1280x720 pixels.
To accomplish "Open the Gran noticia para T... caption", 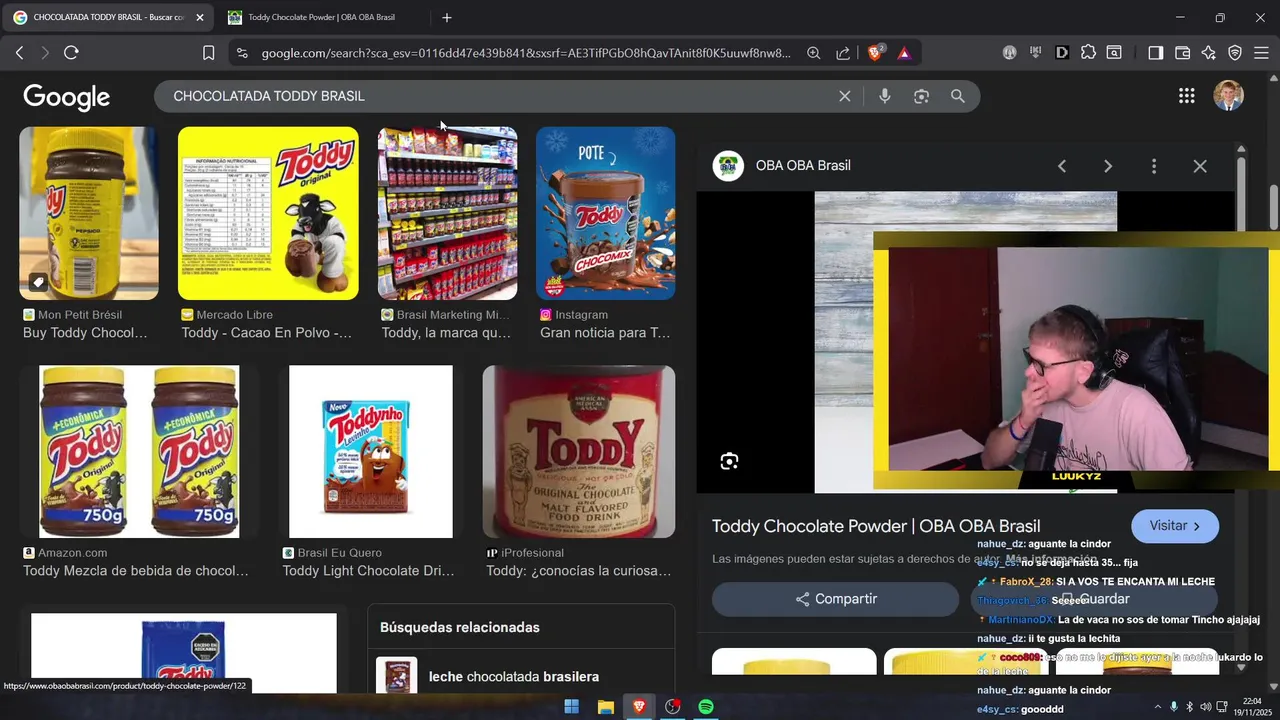I will click(605, 333).
